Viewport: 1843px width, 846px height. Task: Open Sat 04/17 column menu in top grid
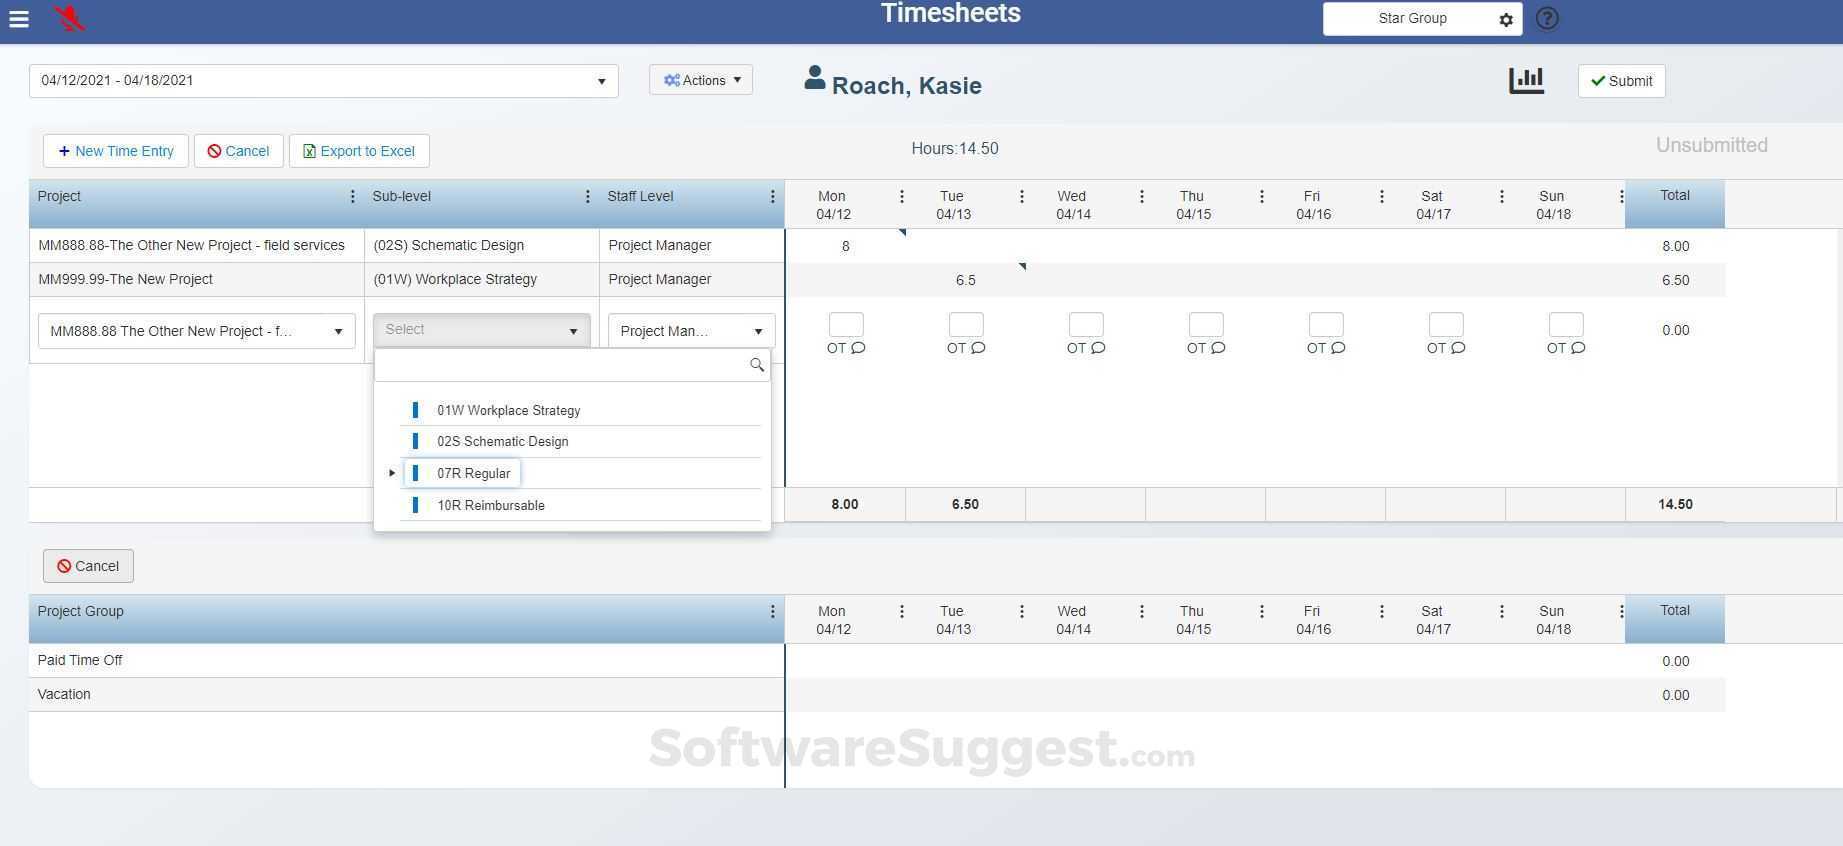1501,197
